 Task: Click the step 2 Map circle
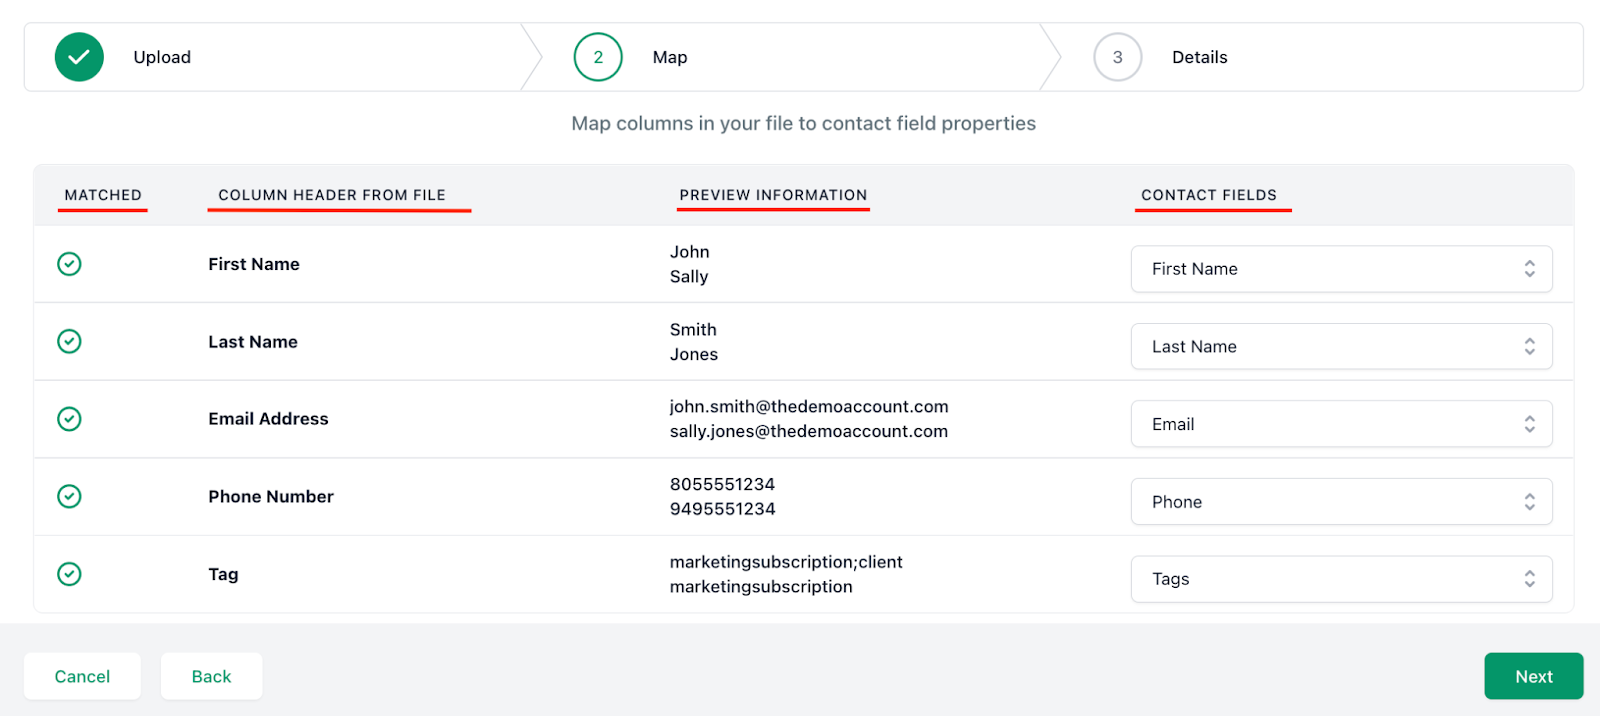tap(598, 57)
